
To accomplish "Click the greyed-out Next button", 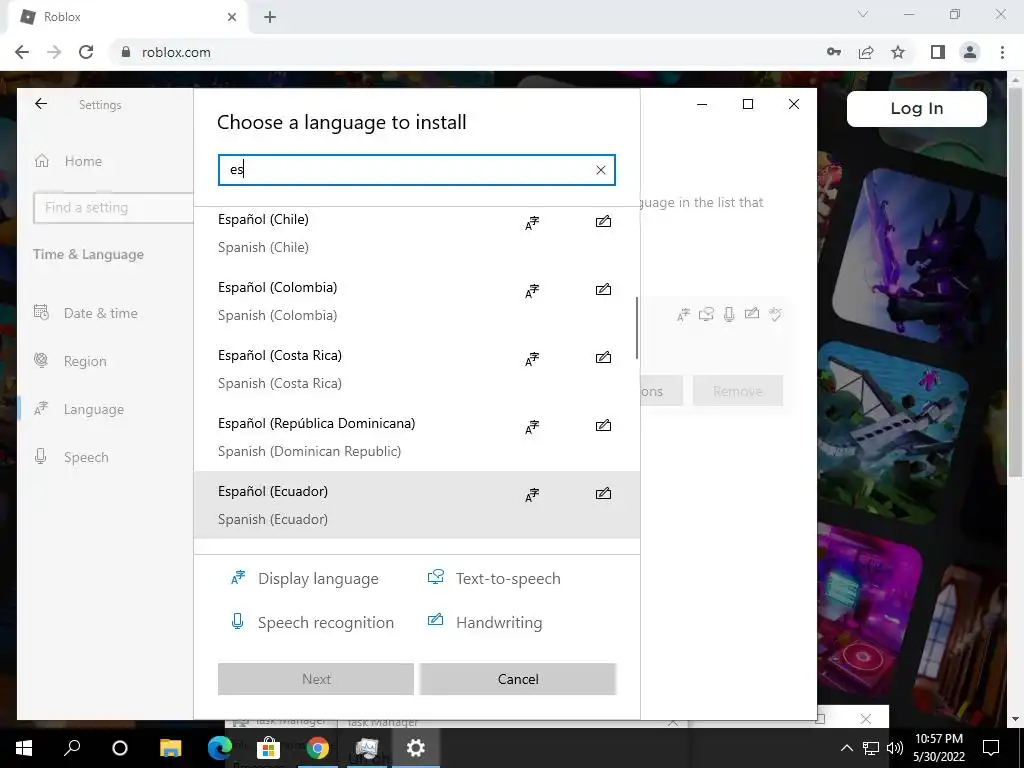I will point(316,679).
